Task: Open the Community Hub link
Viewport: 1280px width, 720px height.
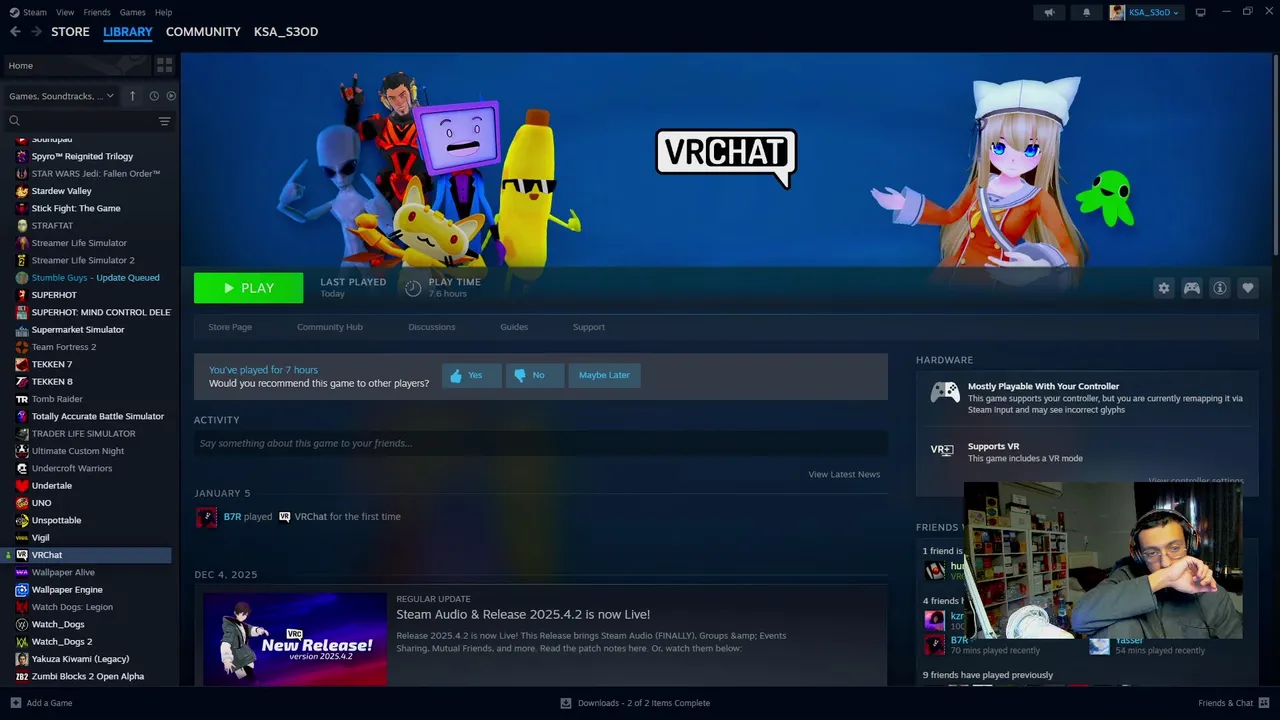Action: coord(330,327)
